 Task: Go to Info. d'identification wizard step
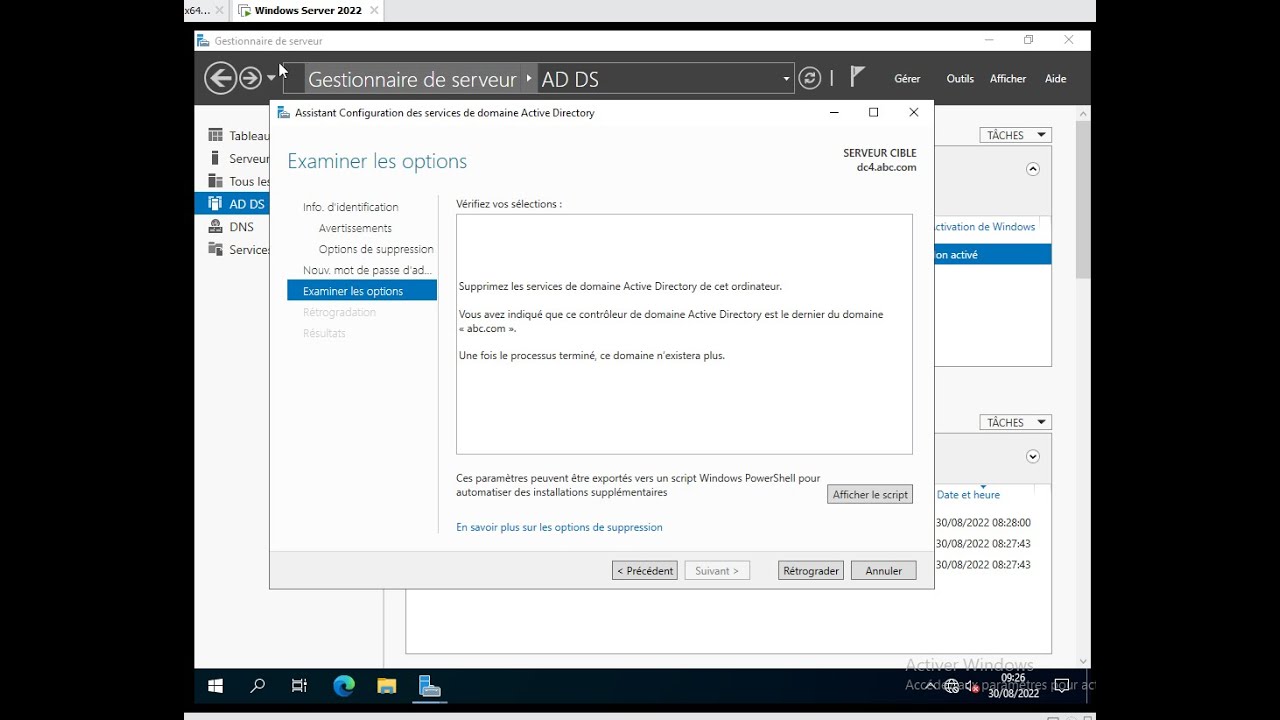[x=350, y=207]
